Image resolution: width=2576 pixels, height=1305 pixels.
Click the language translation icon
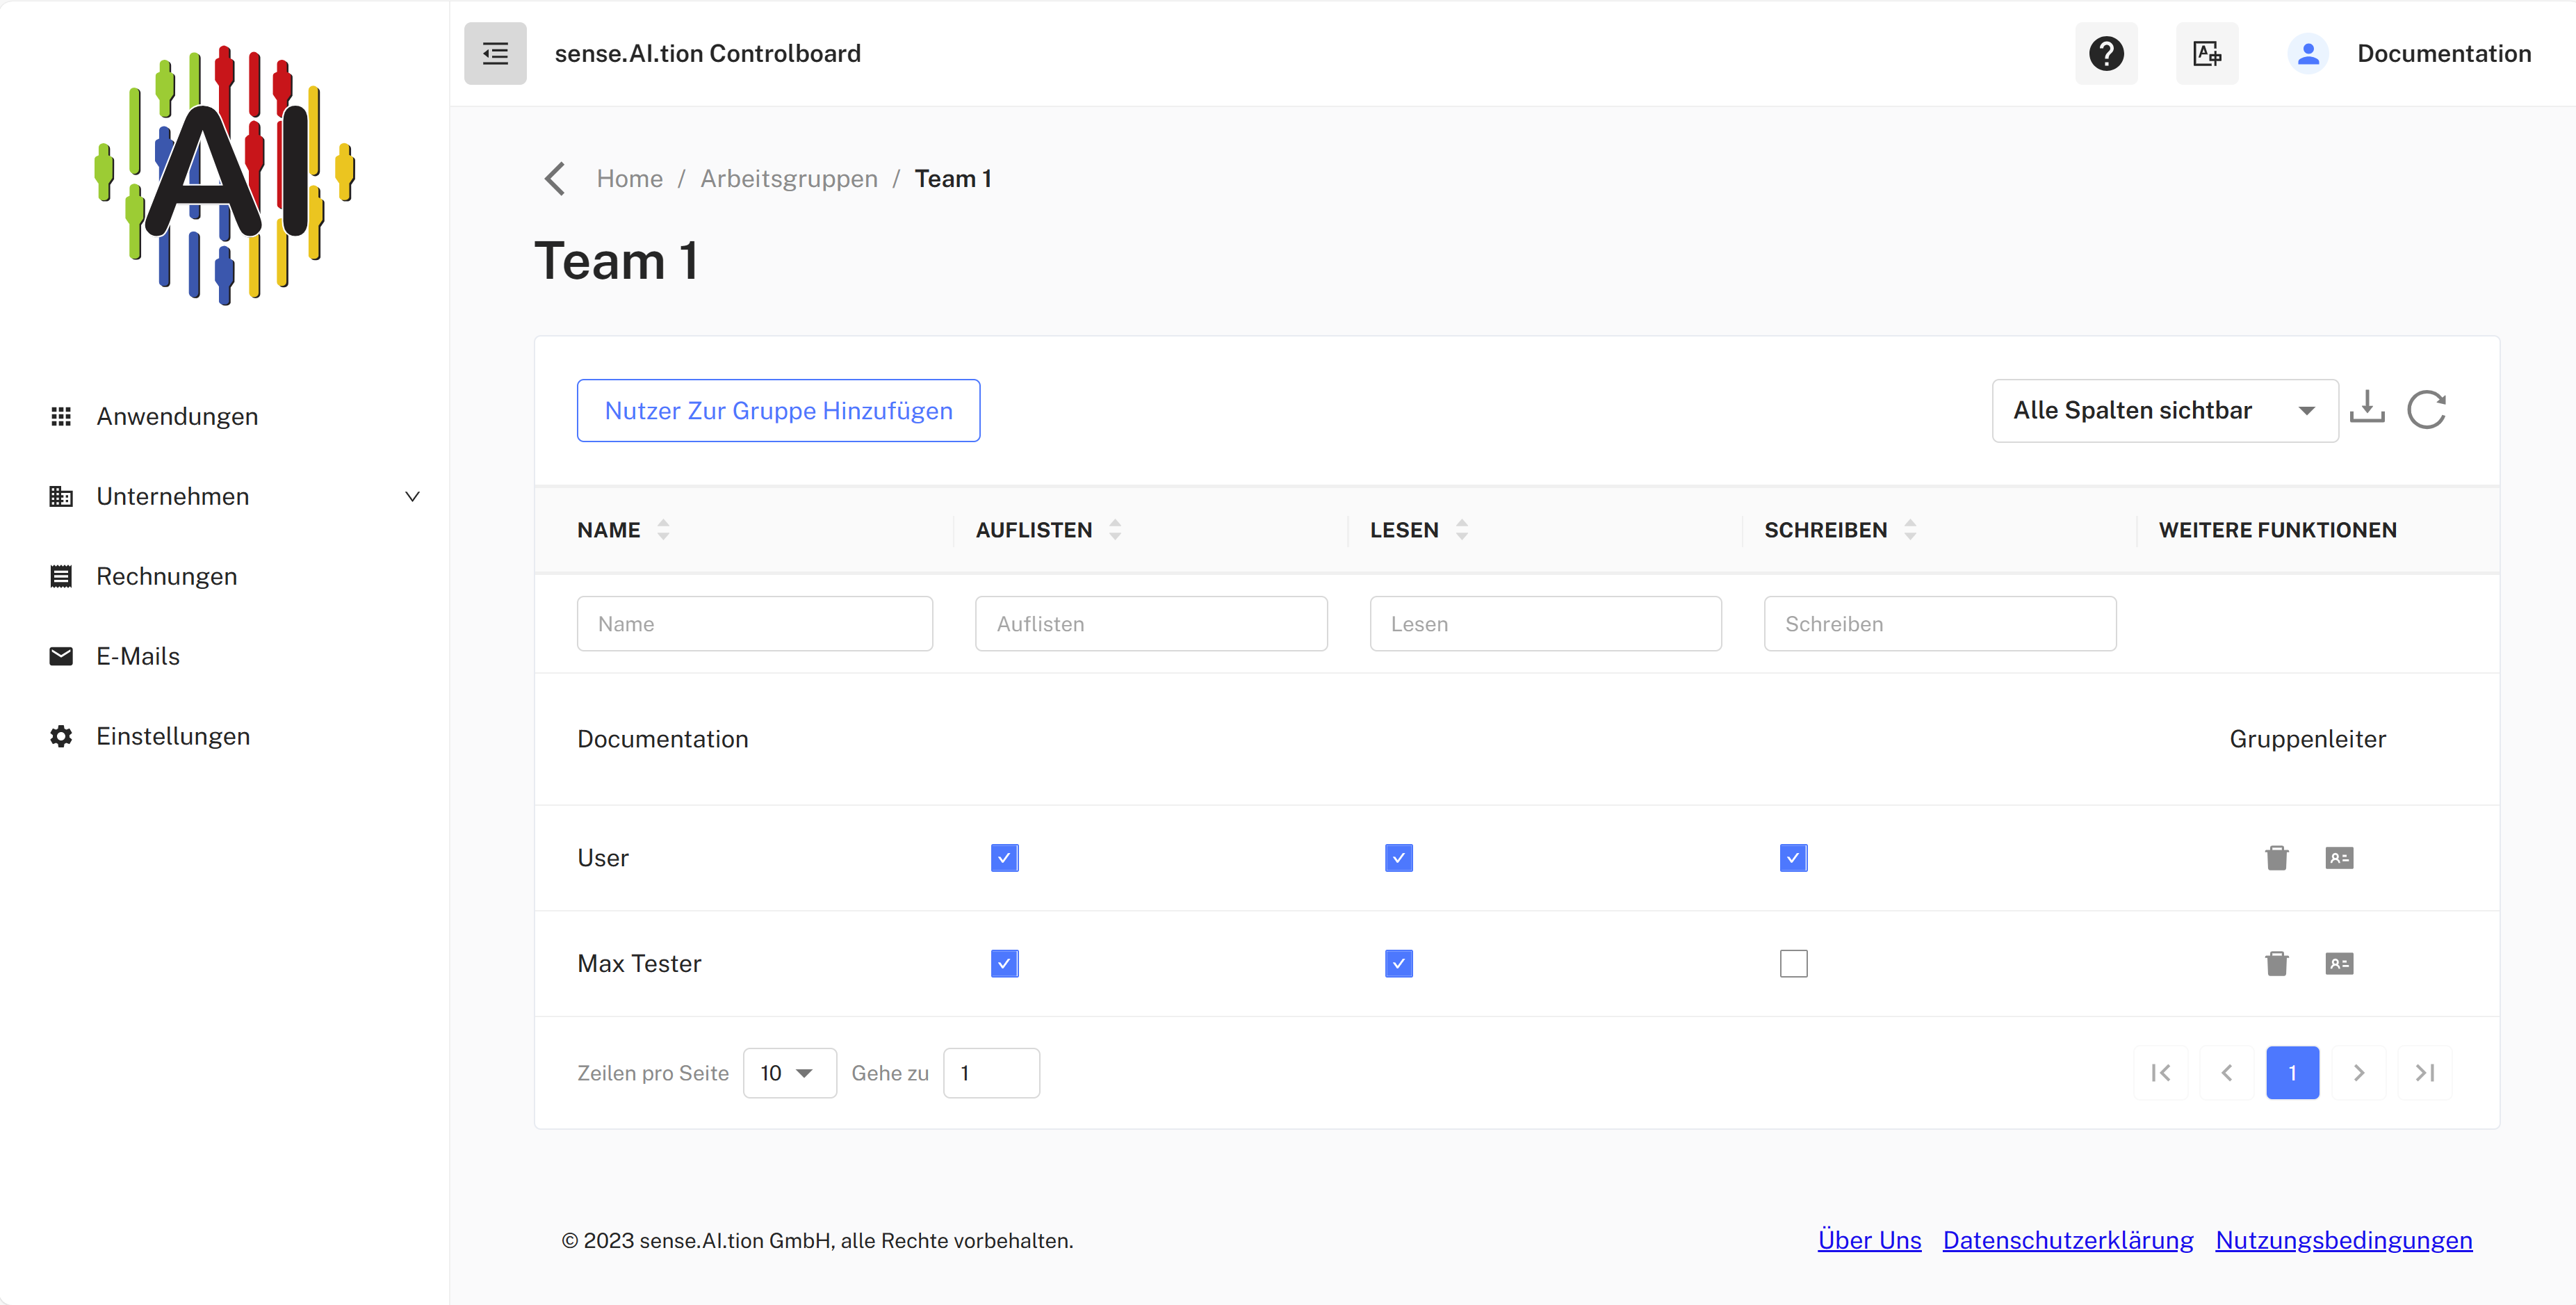2207,53
